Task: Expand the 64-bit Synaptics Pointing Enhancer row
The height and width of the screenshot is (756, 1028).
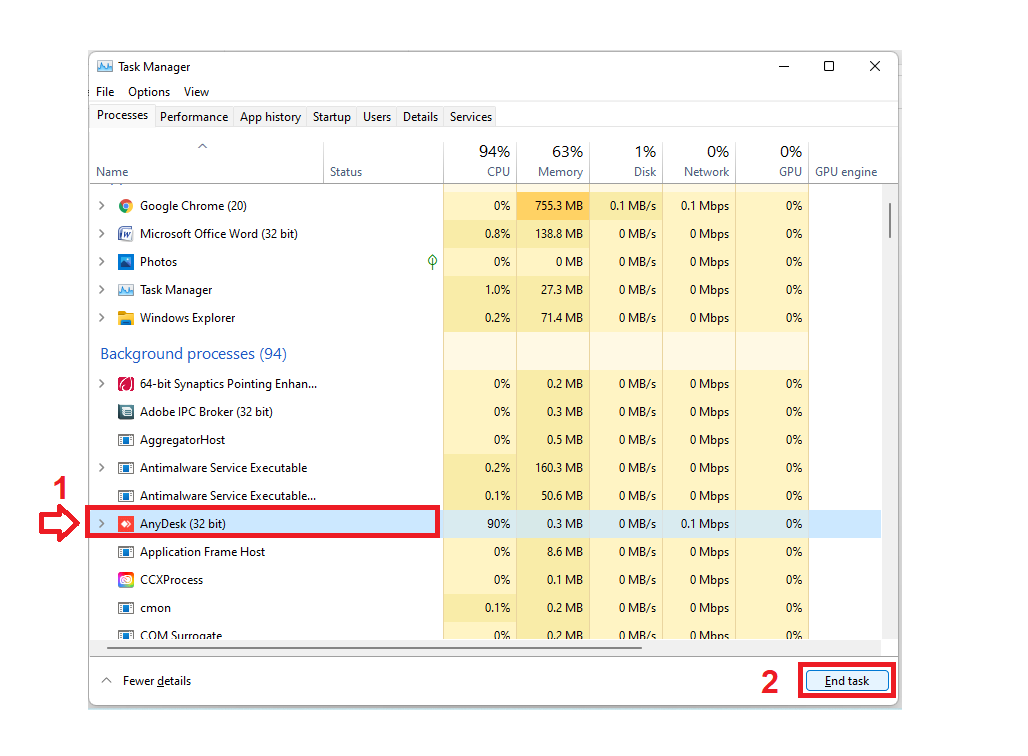Action: [102, 384]
